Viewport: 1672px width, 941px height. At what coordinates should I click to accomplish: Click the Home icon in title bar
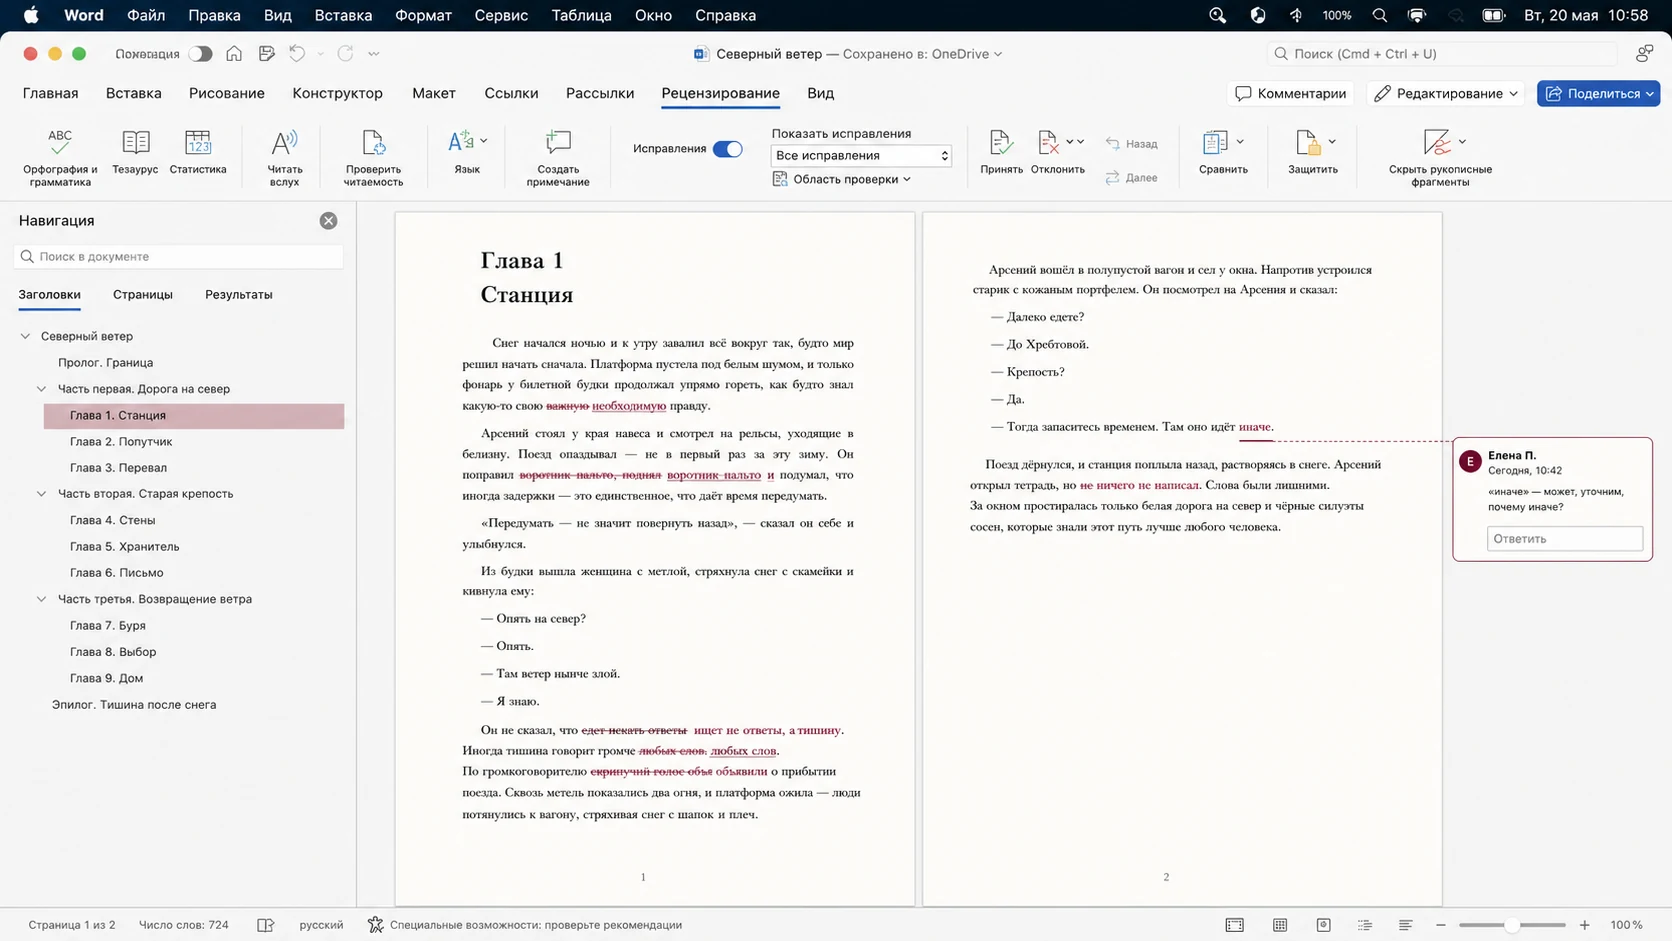pos(234,54)
